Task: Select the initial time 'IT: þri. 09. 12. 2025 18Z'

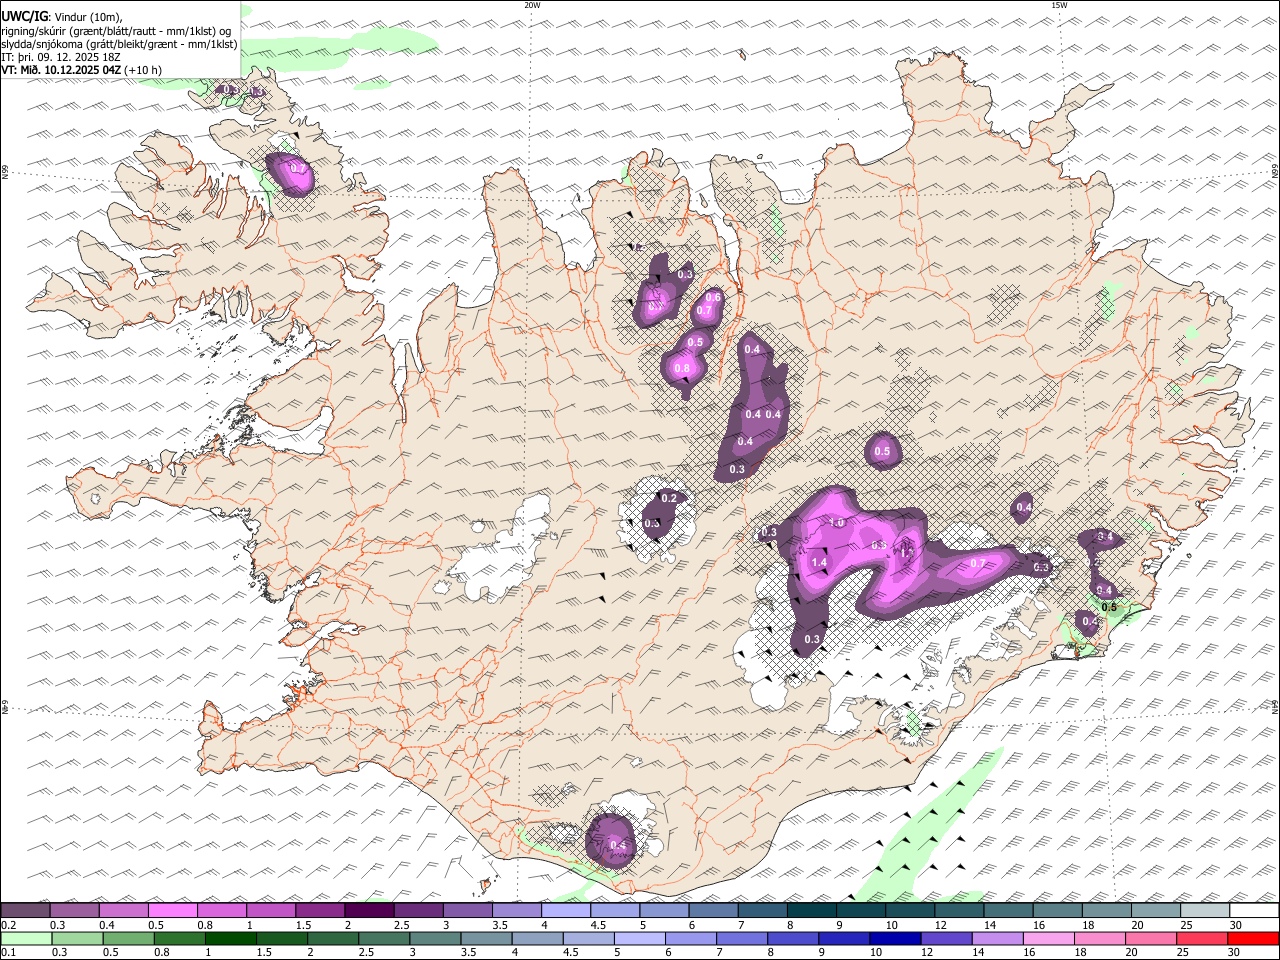Action: tap(61, 57)
